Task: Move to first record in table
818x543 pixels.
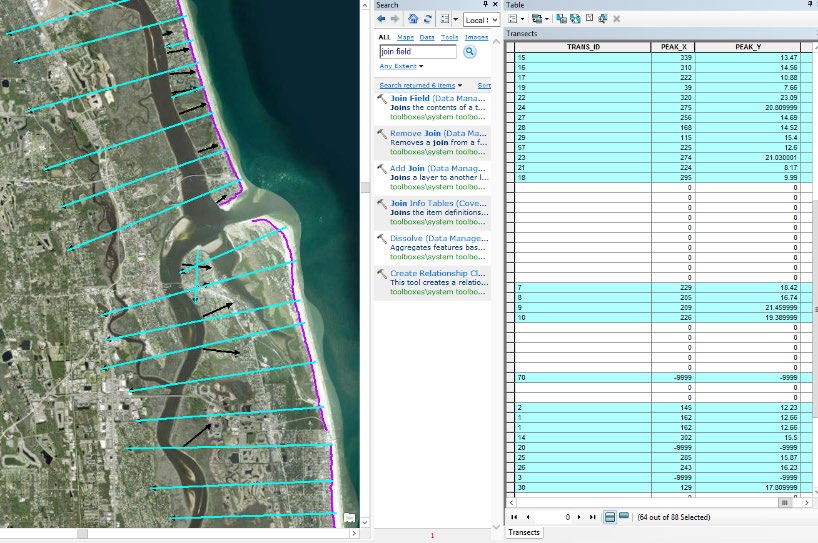Action: (514, 517)
